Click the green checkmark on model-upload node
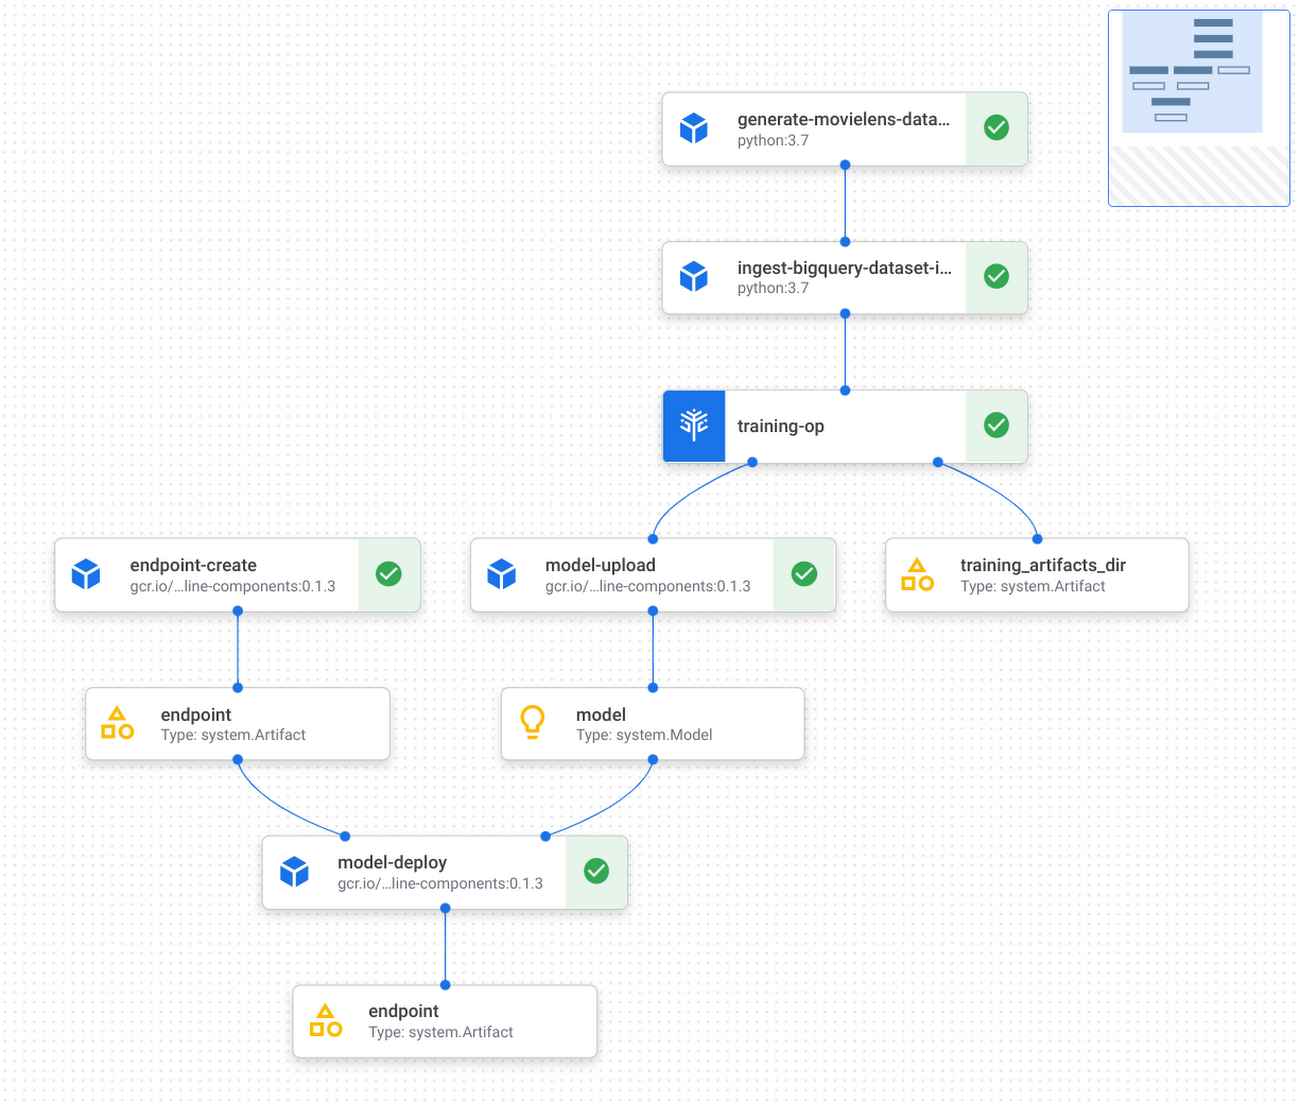 804,574
